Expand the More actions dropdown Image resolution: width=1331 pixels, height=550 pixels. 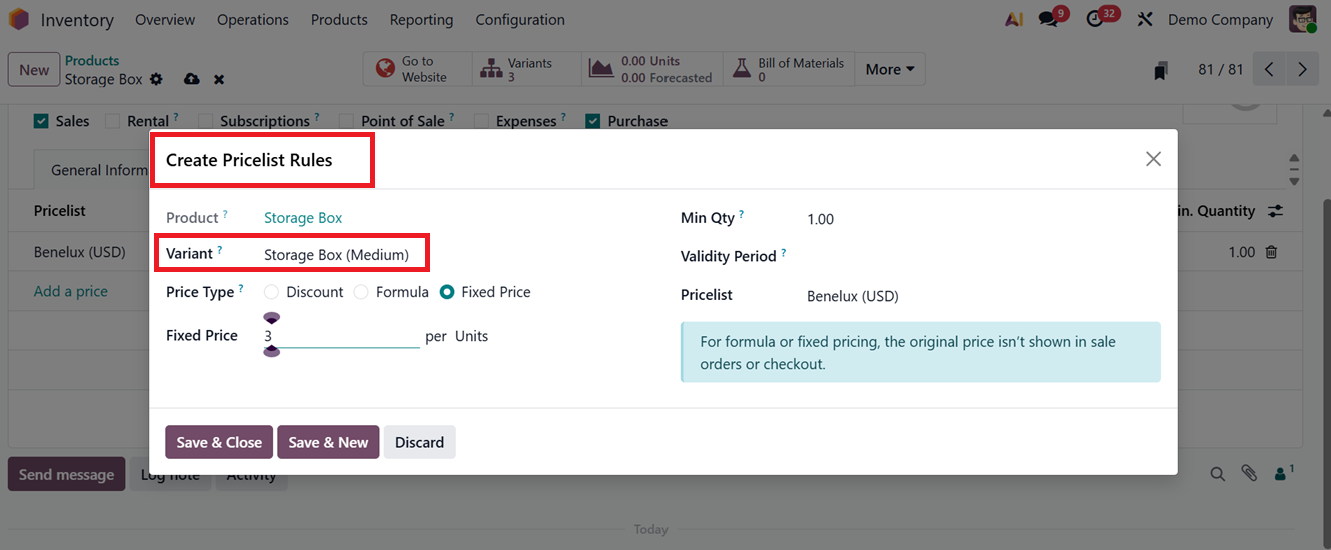coord(889,69)
